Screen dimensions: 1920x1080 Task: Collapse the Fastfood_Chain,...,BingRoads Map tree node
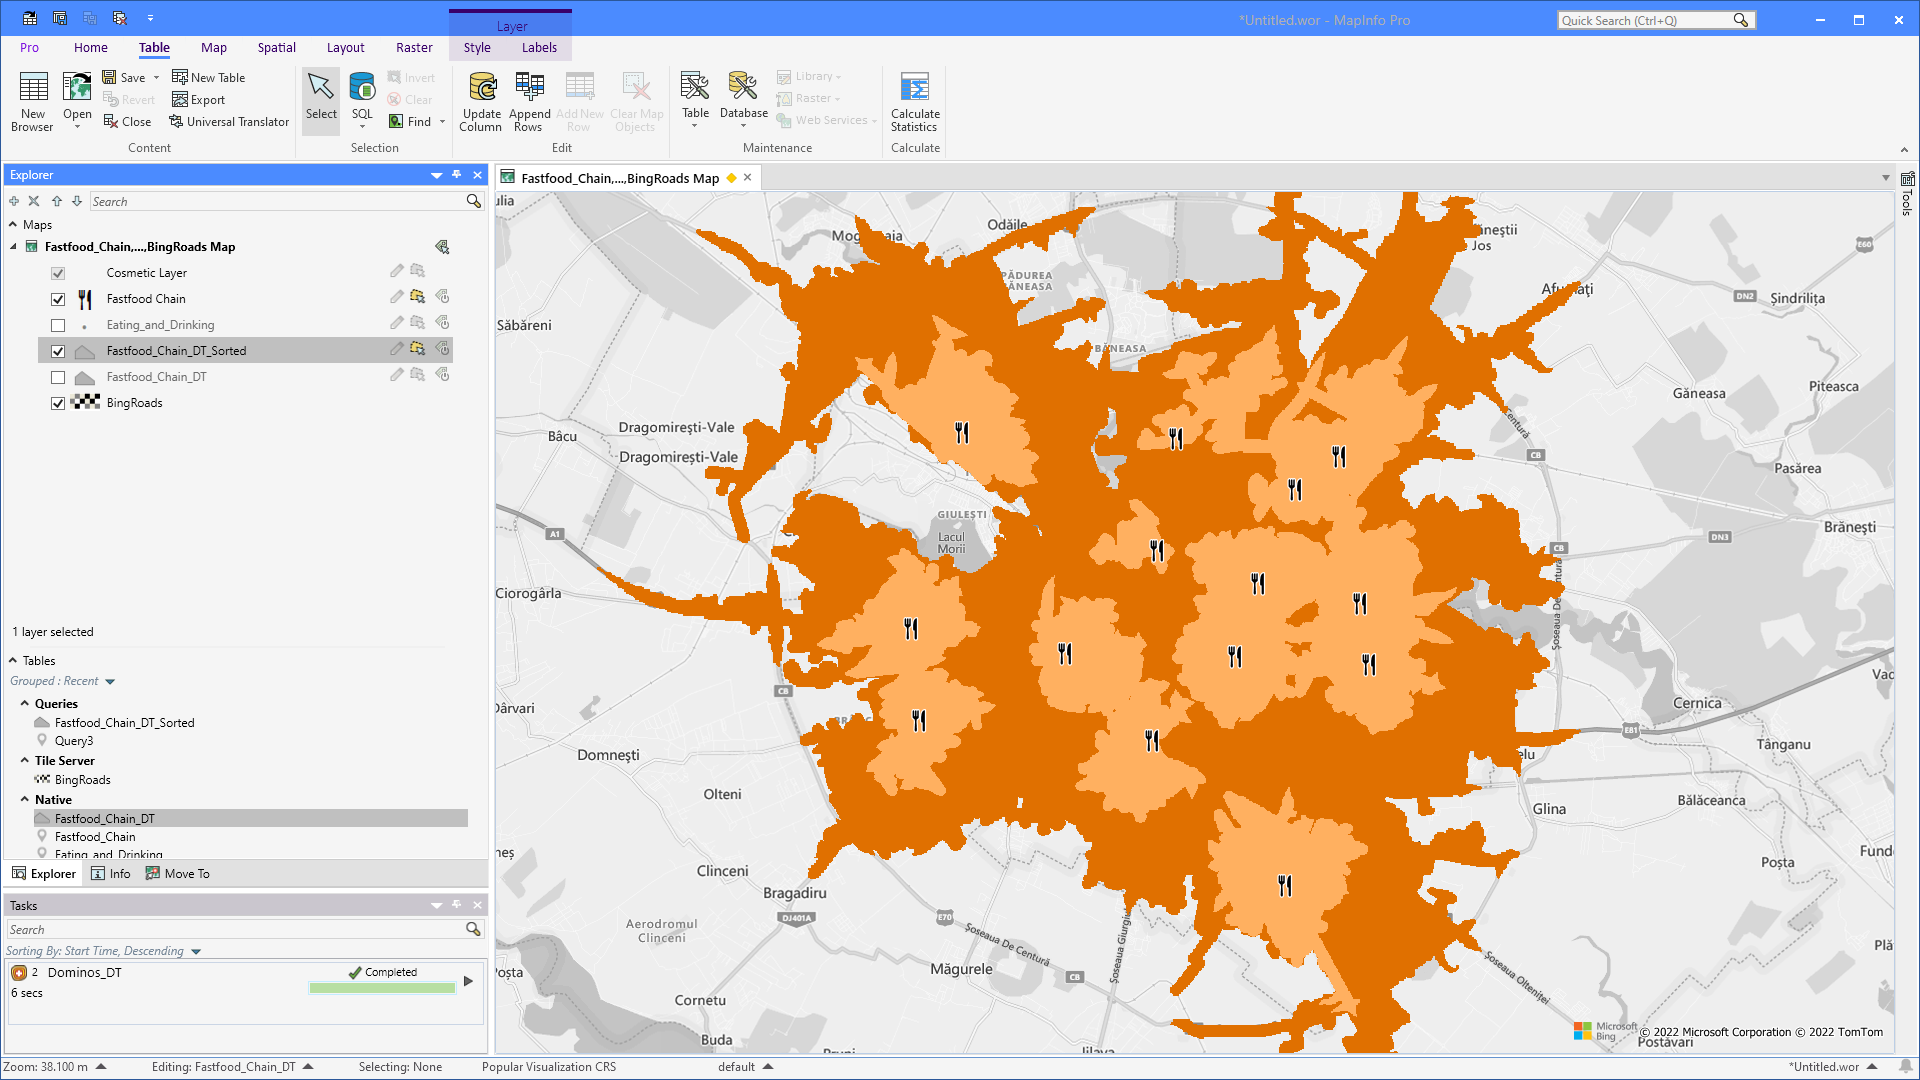click(x=12, y=246)
